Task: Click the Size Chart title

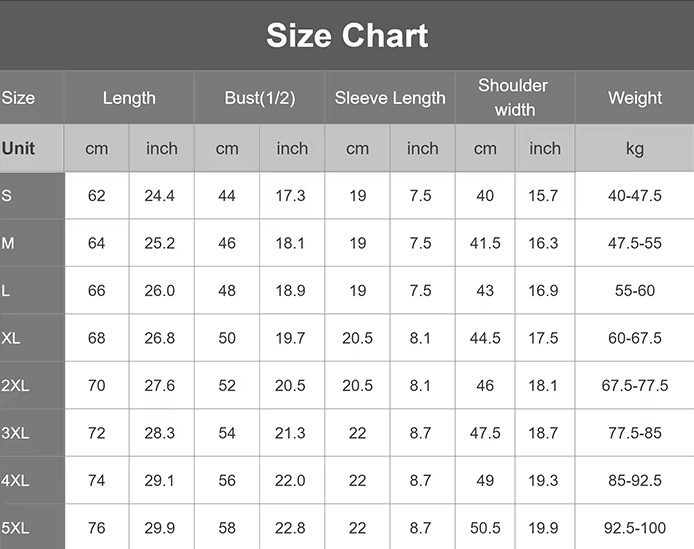Action: [347, 36]
